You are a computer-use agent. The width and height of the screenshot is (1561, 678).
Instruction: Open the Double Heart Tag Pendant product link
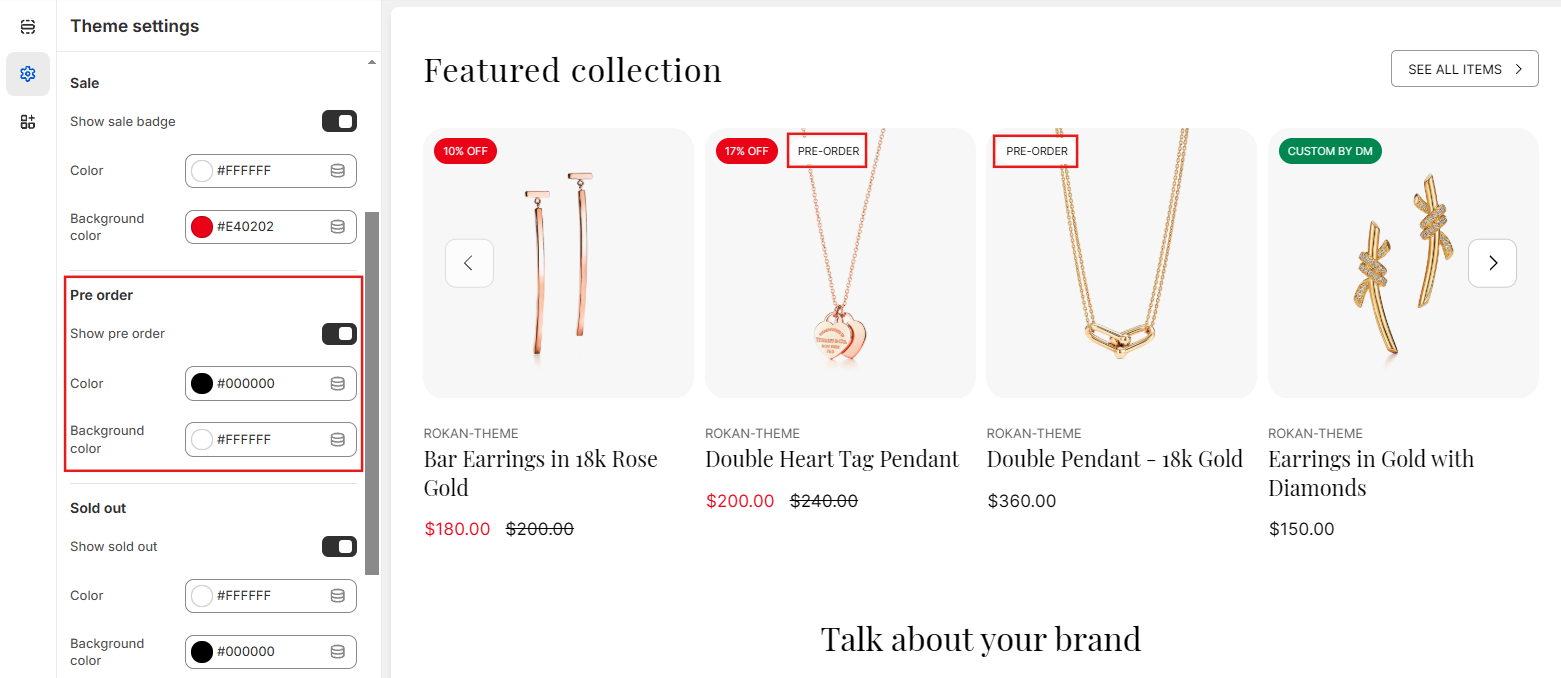(831, 459)
